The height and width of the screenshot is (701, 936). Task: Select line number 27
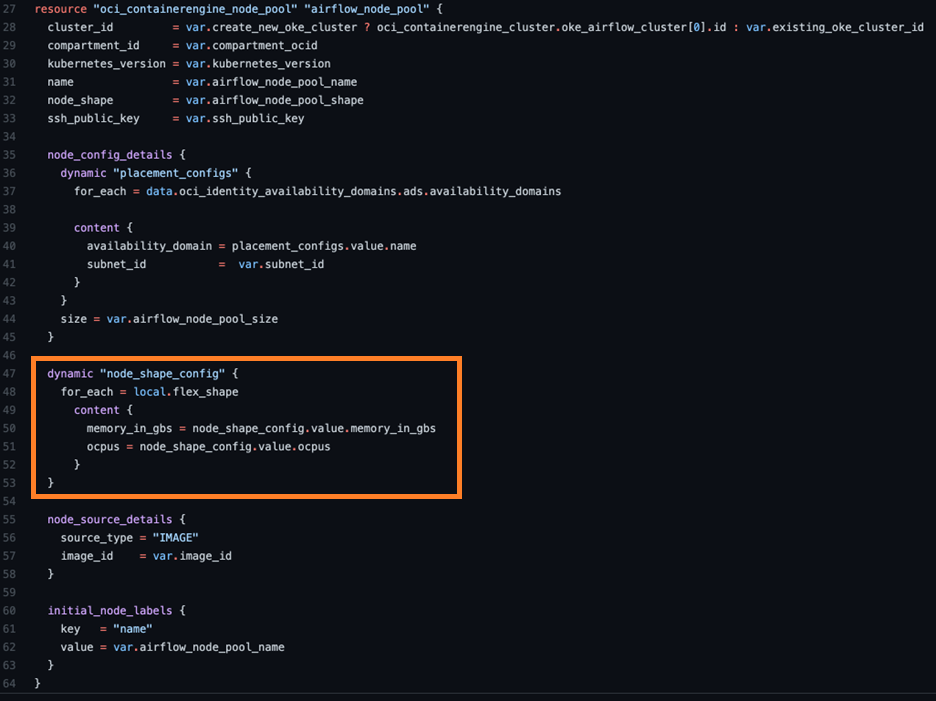click(11, 9)
